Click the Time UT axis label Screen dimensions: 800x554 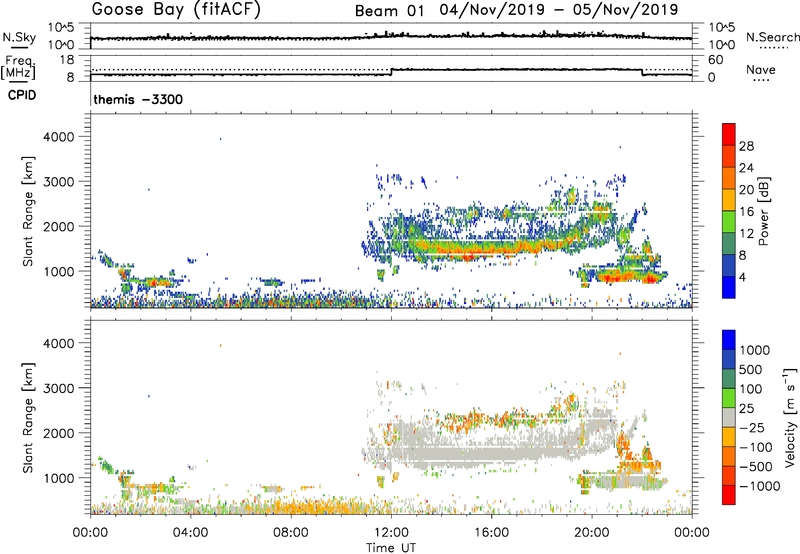click(x=391, y=548)
